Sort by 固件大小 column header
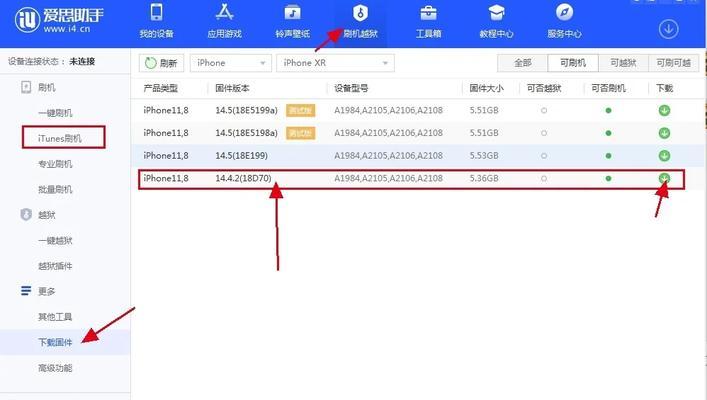 (487, 88)
